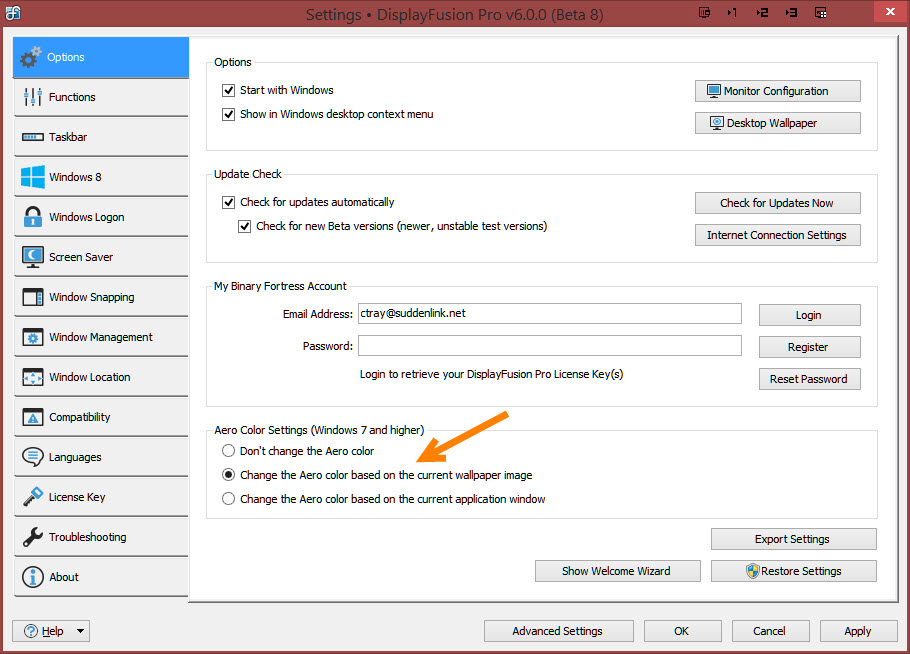910x654 pixels.
Task: Click the first DisplayFusion title bar monitor icon
Action: [704, 13]
